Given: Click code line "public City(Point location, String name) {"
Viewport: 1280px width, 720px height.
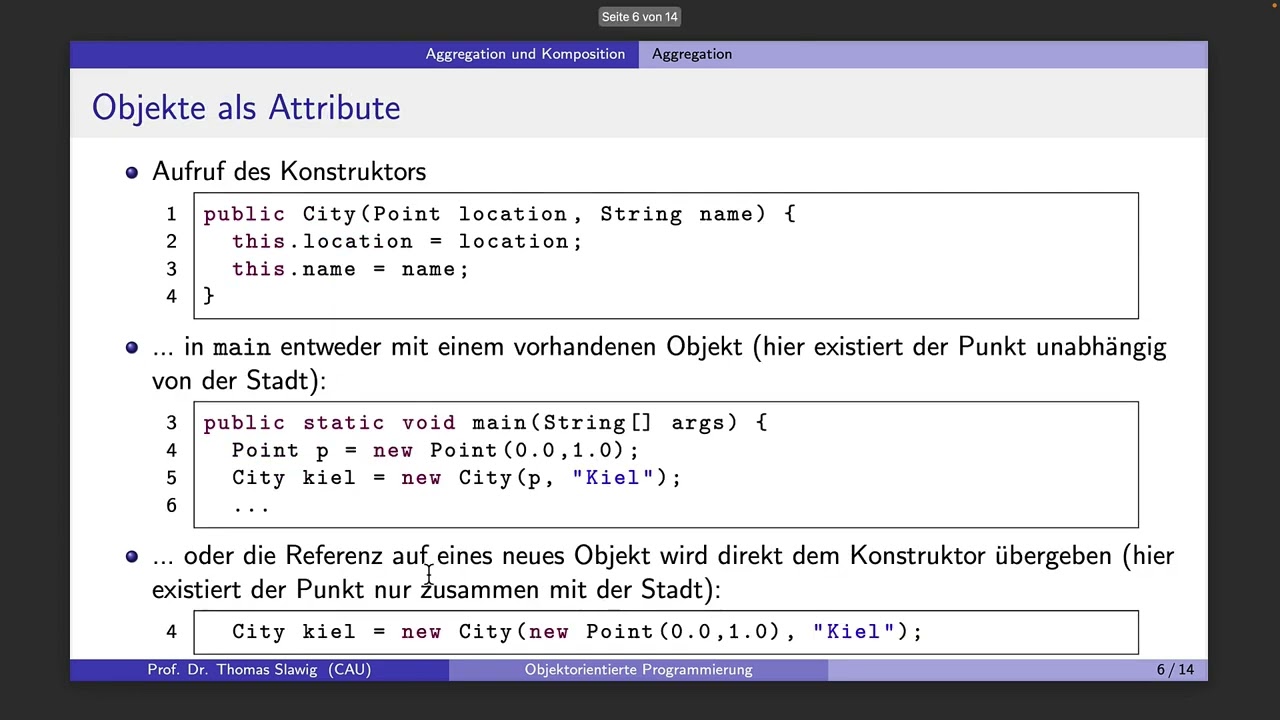Looking at the screenshot, I should click(x=499, y=214).
